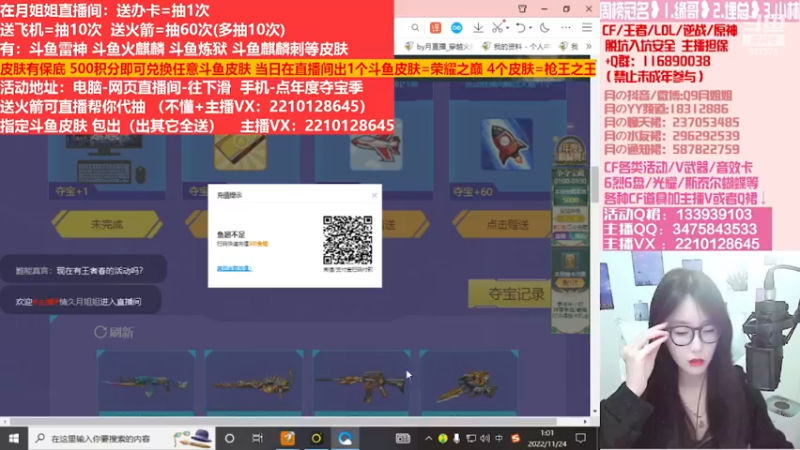Toggle the 中 input language indicator
The image size is (800, 450).
[x=499, y=438]
